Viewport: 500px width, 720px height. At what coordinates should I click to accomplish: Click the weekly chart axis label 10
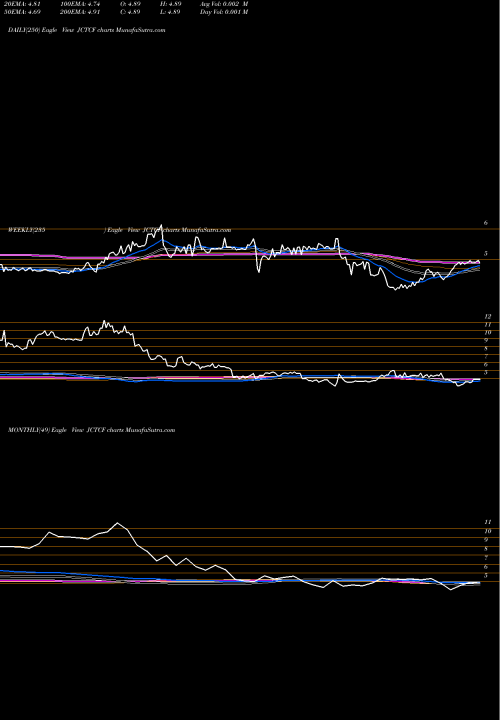pyautogui.click(x=488, y=332)
